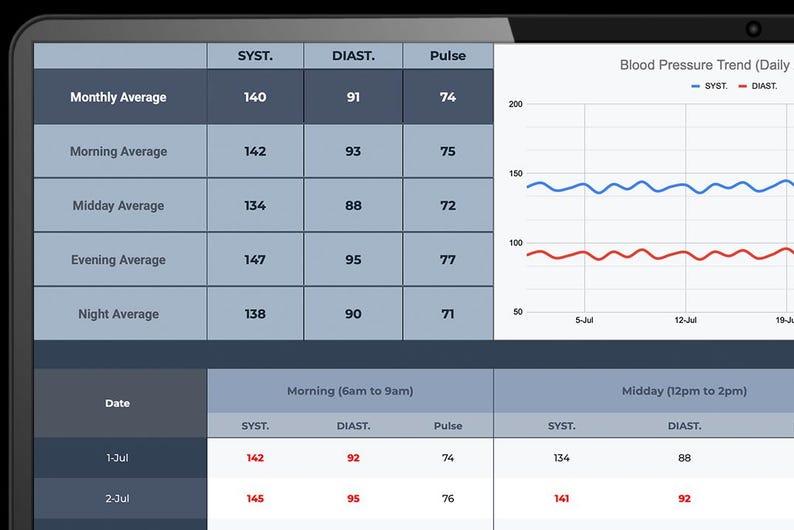
Task: Click Morning Average pulse value 75
Action: click(x=448, y=151)
